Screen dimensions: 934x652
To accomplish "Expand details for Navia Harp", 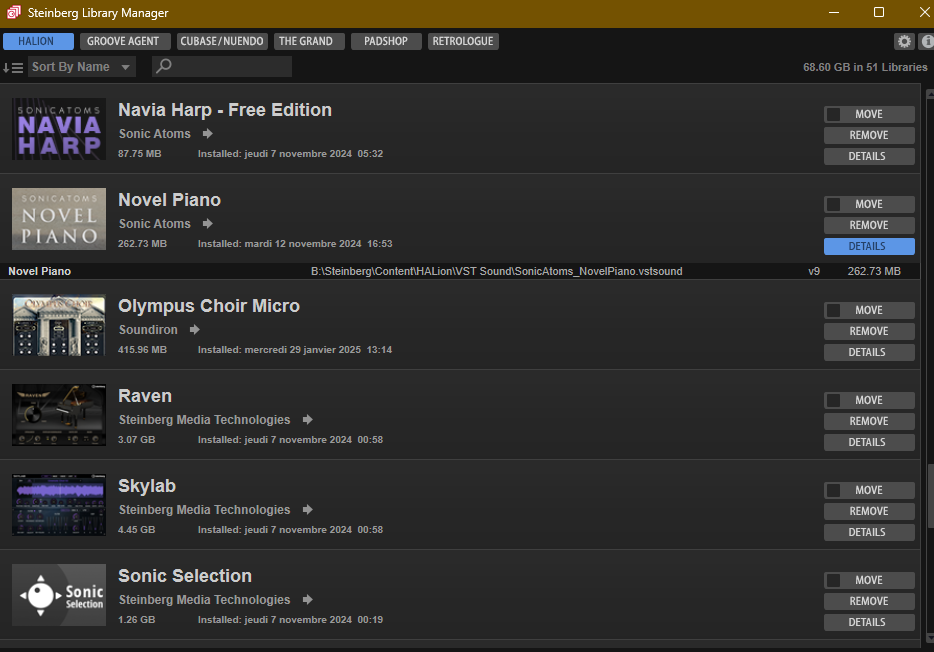I will pos(869,156).
